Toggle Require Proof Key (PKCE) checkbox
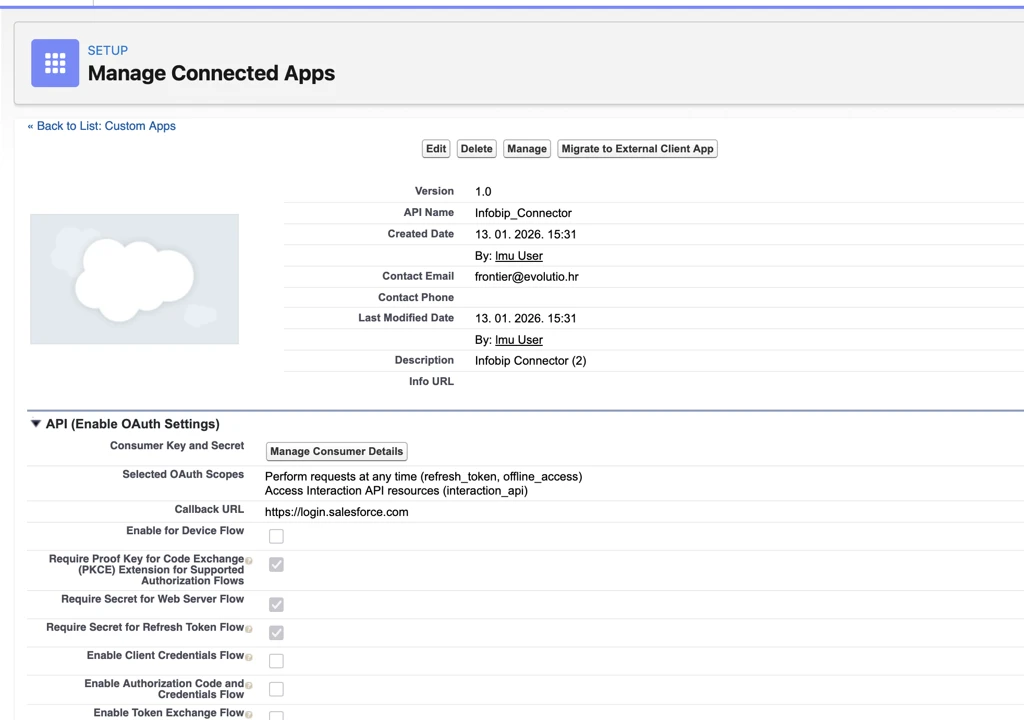Image resolution: width=1024 pixels, height=720 pixels. 276,565
